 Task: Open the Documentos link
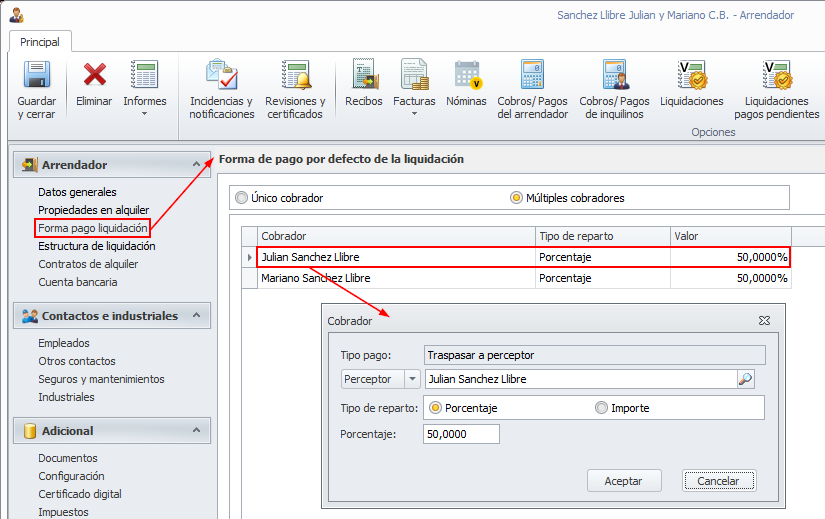coord(68,458)
